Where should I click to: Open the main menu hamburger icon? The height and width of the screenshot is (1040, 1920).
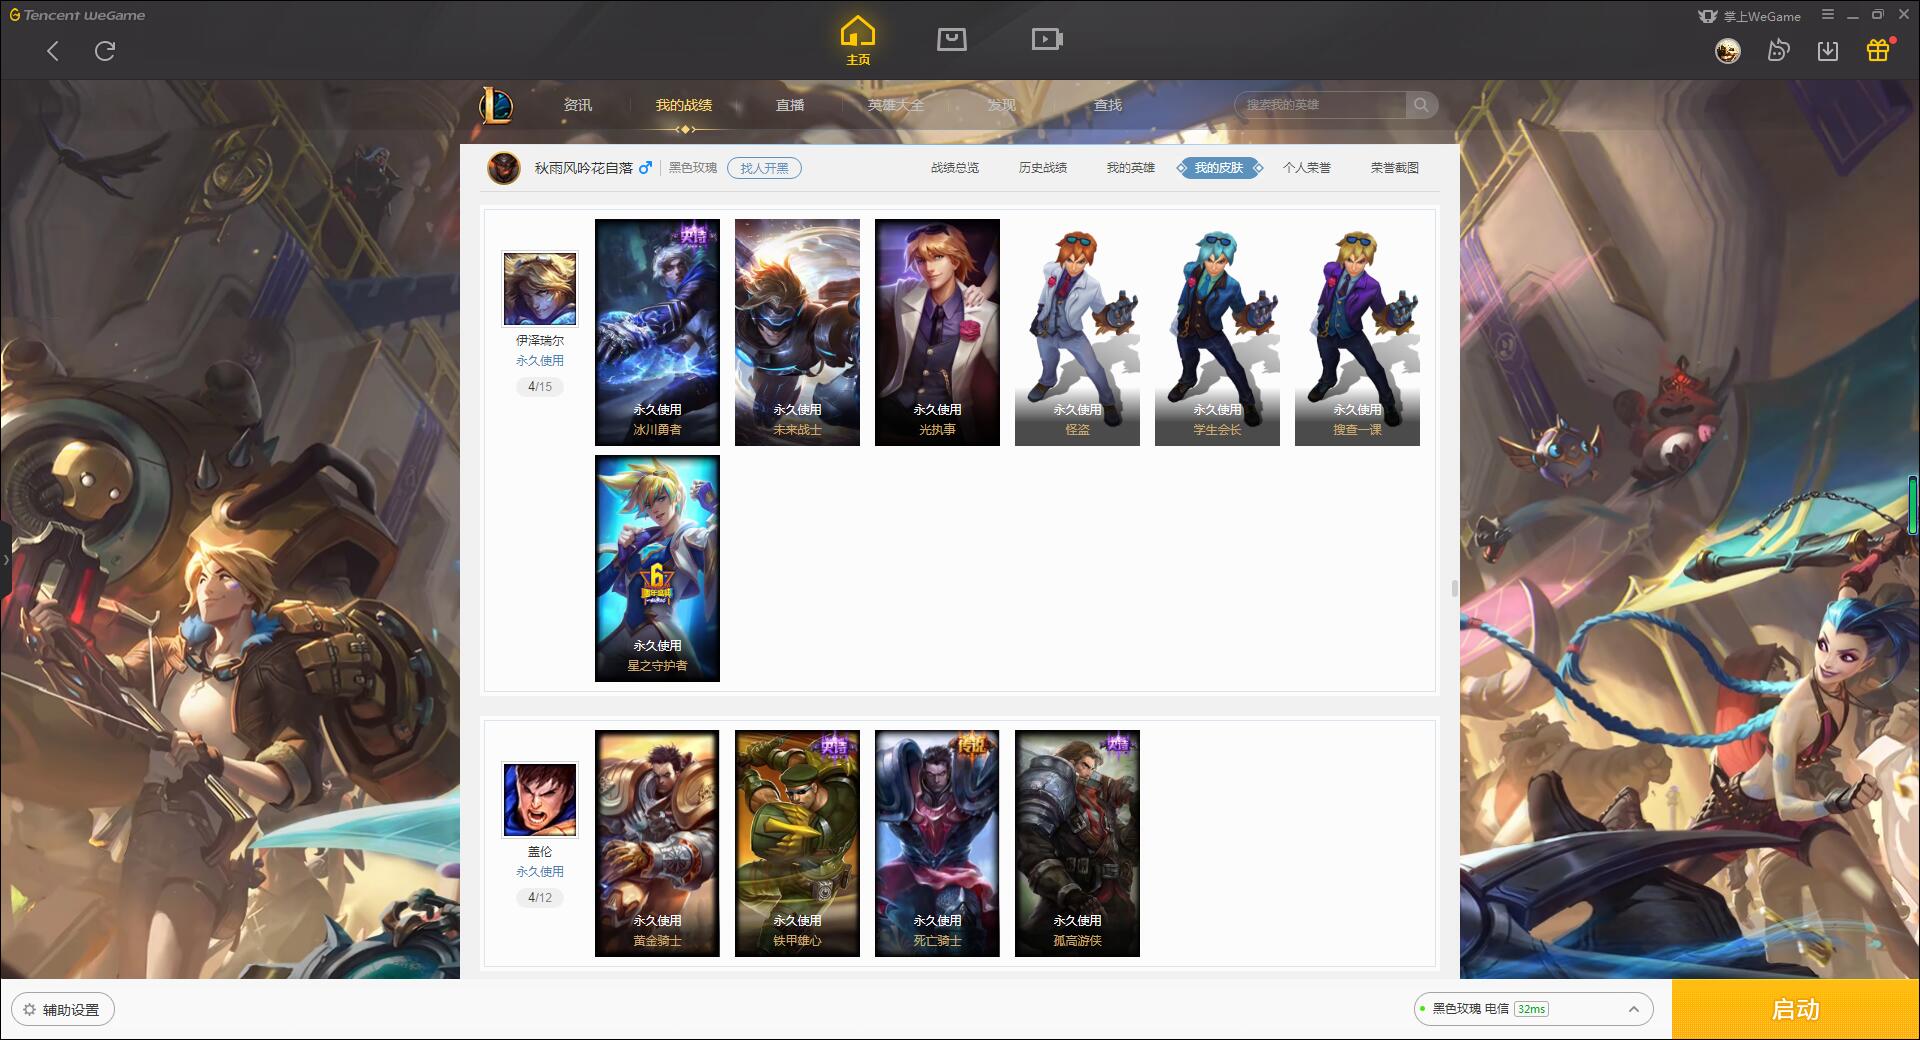pos(1828,15)
